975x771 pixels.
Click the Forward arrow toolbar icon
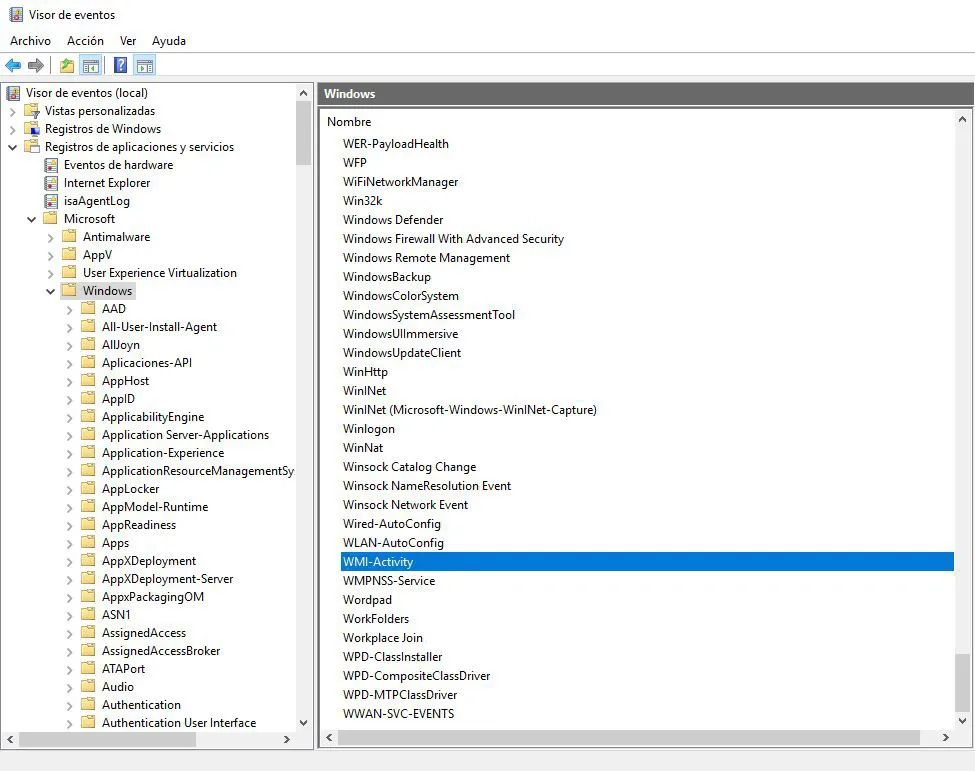coord(36,65)
